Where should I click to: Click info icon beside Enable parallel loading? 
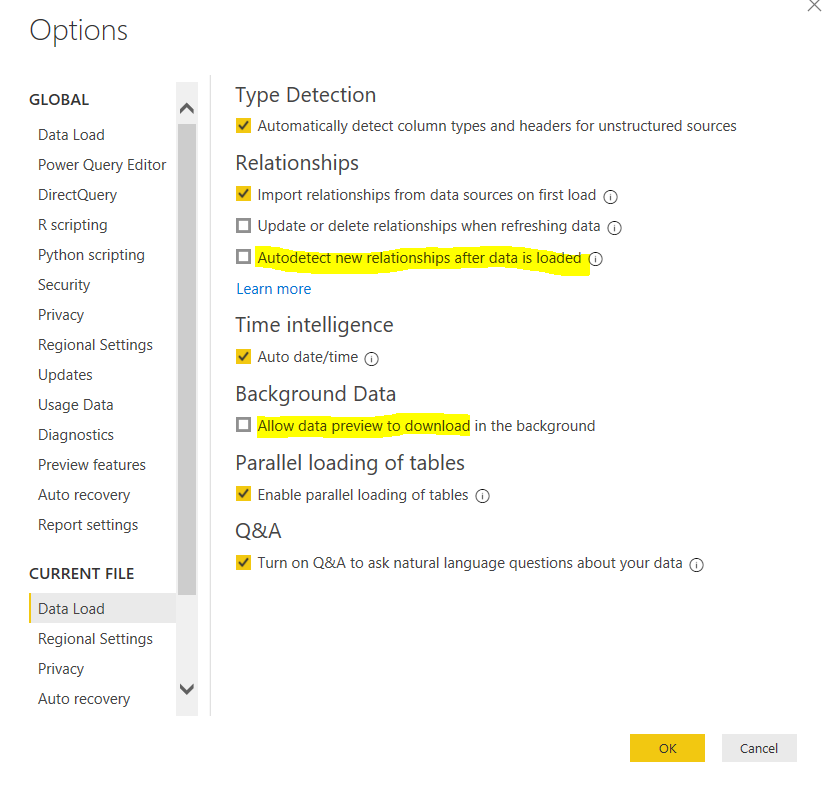coord(482,496)
